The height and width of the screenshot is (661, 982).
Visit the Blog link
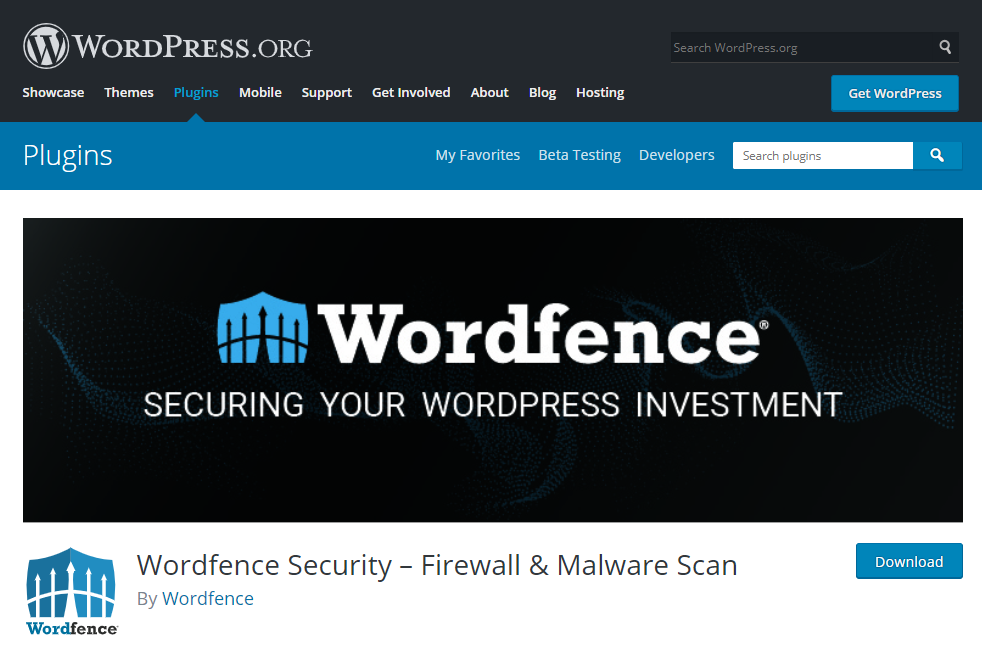coord(542,93)
